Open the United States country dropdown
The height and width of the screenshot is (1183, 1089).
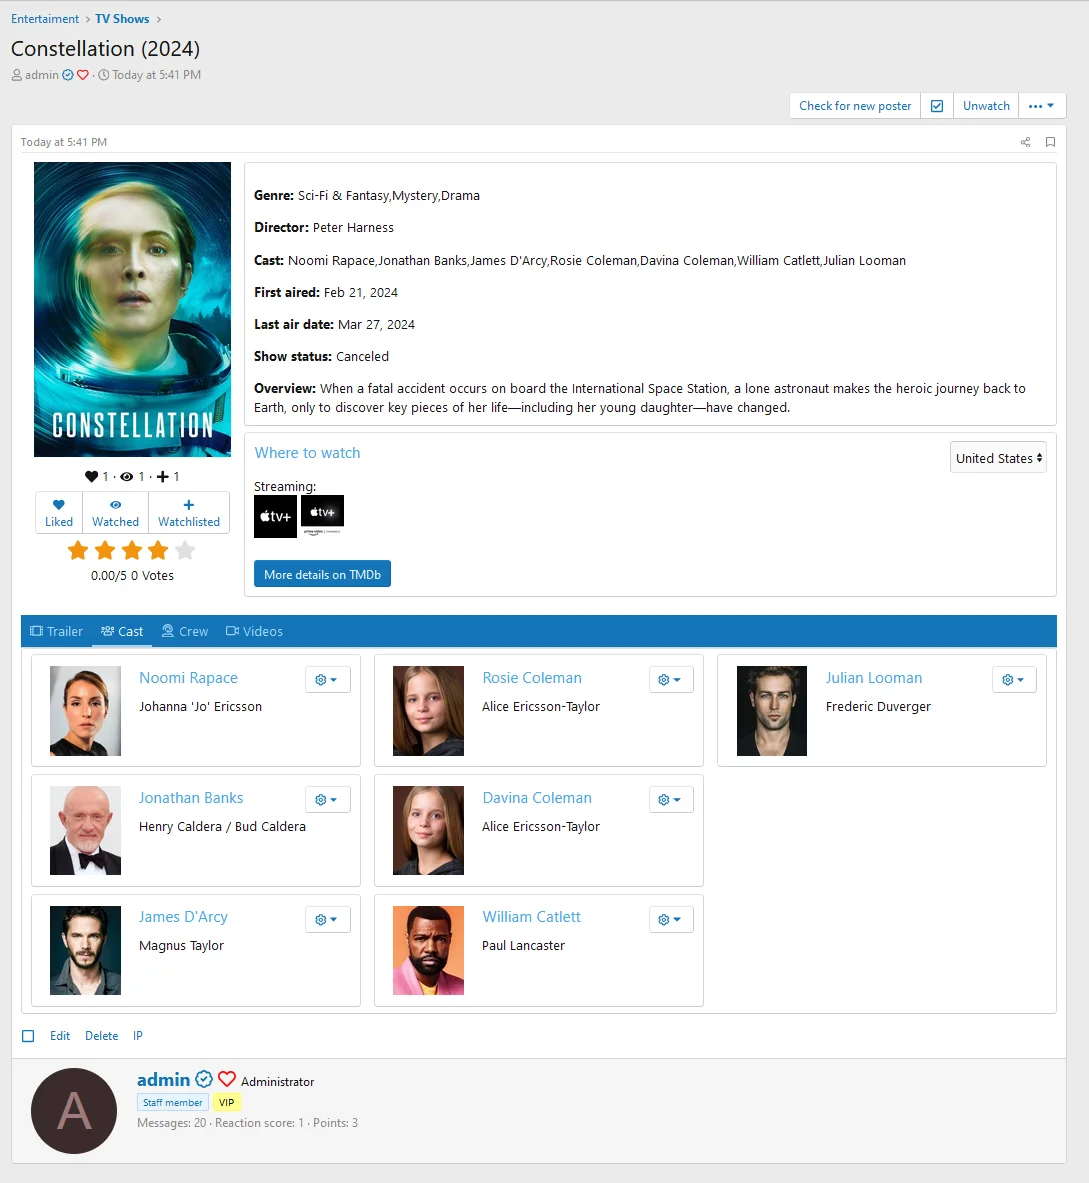[x=998, y=458]
